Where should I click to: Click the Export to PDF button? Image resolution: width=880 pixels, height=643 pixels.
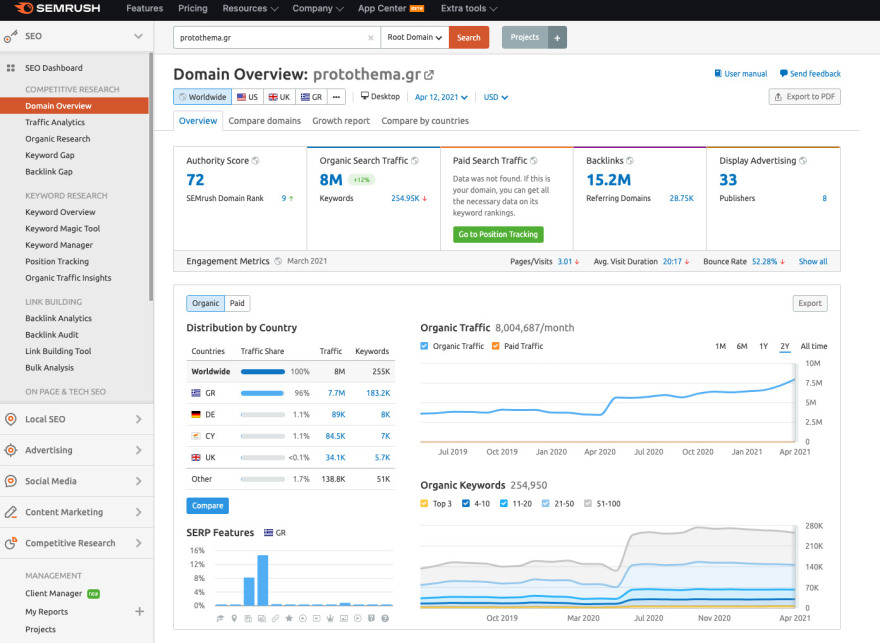tap(804, 97)
